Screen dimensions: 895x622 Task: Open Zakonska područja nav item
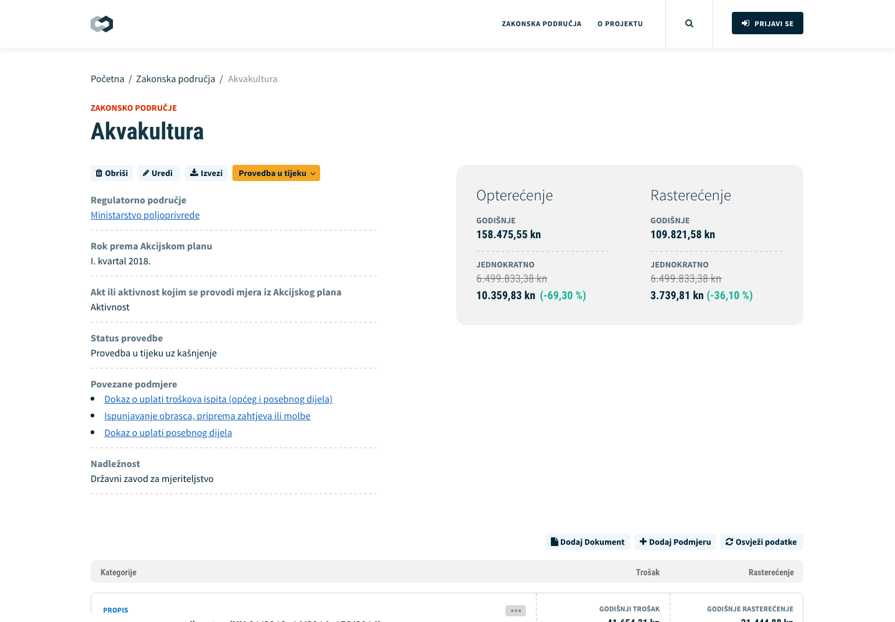pos(541,24)
